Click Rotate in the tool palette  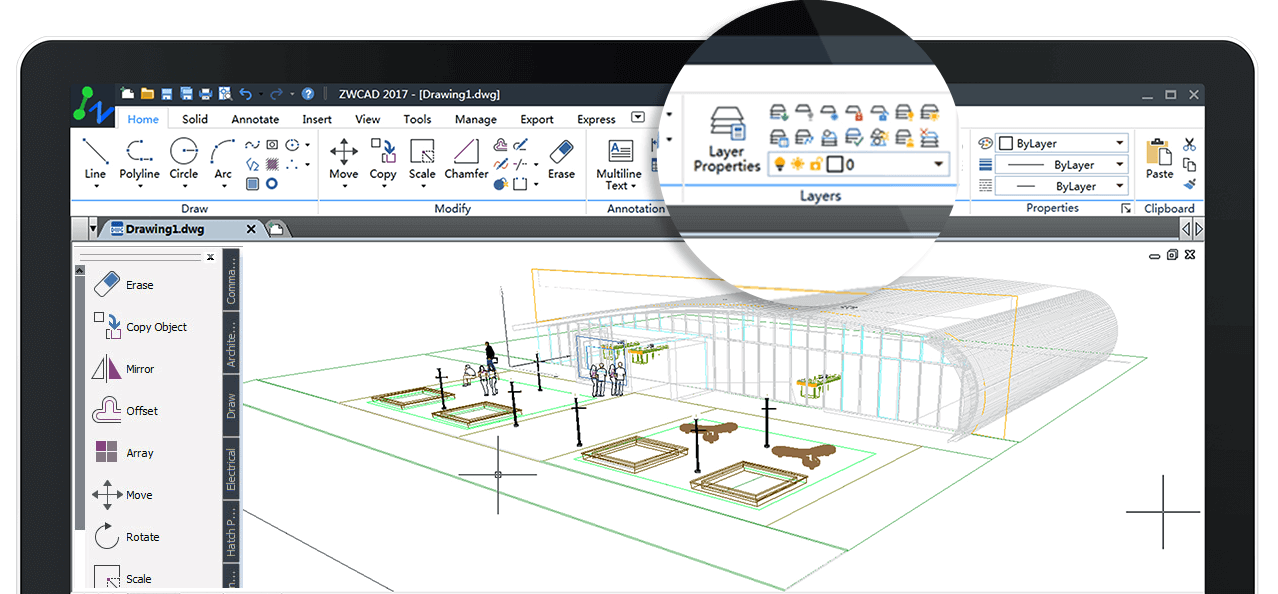click(x=125, y=537)
